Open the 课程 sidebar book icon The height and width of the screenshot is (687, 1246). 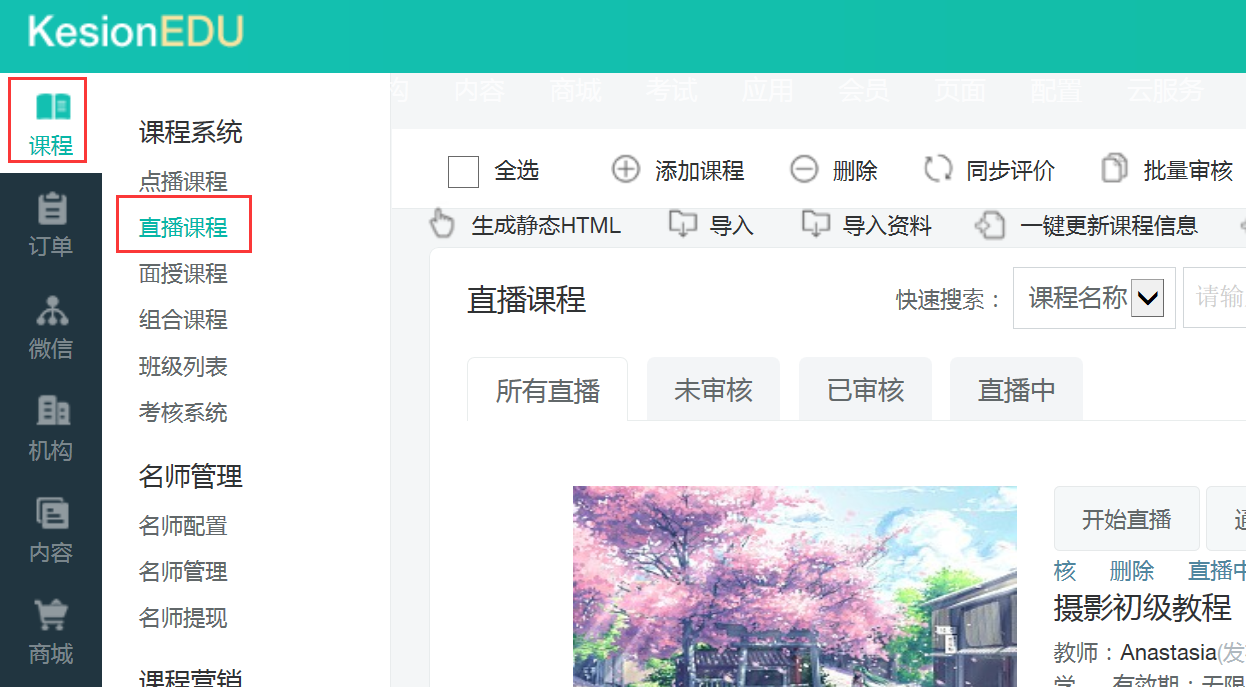tap(52, 106)
